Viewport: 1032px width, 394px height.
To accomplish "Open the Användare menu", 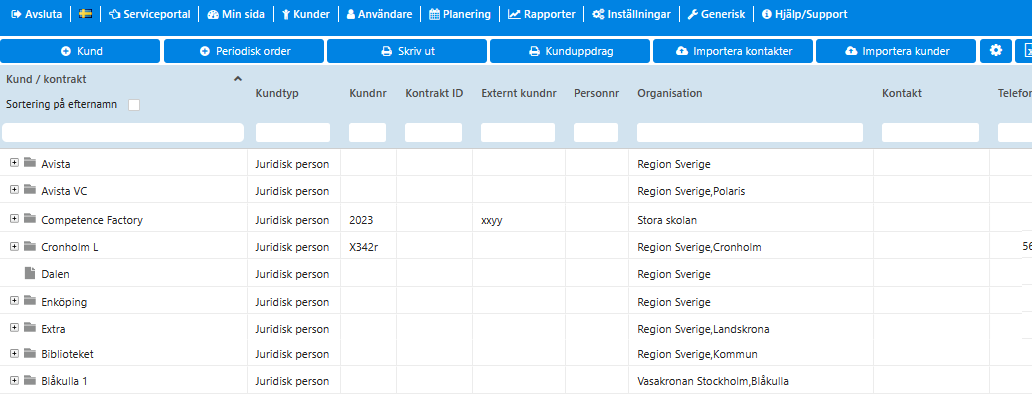I will tap(380, 14).
